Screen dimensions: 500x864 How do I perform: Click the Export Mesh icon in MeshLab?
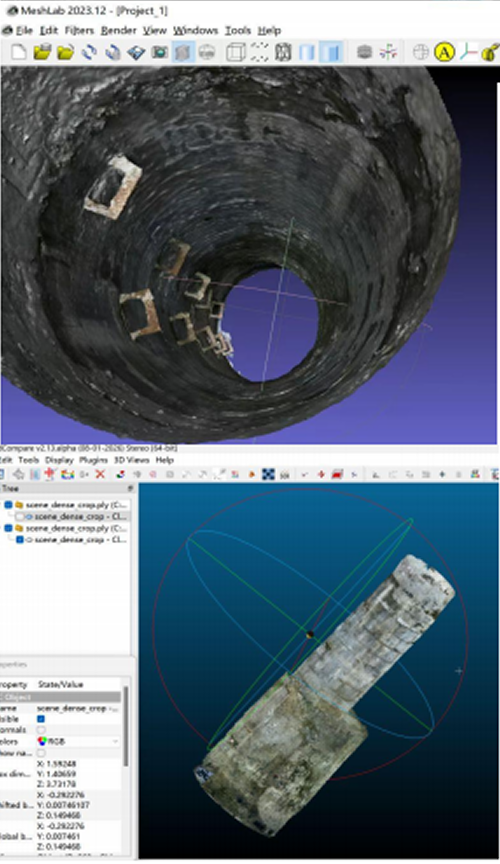[x=136, y=52]
